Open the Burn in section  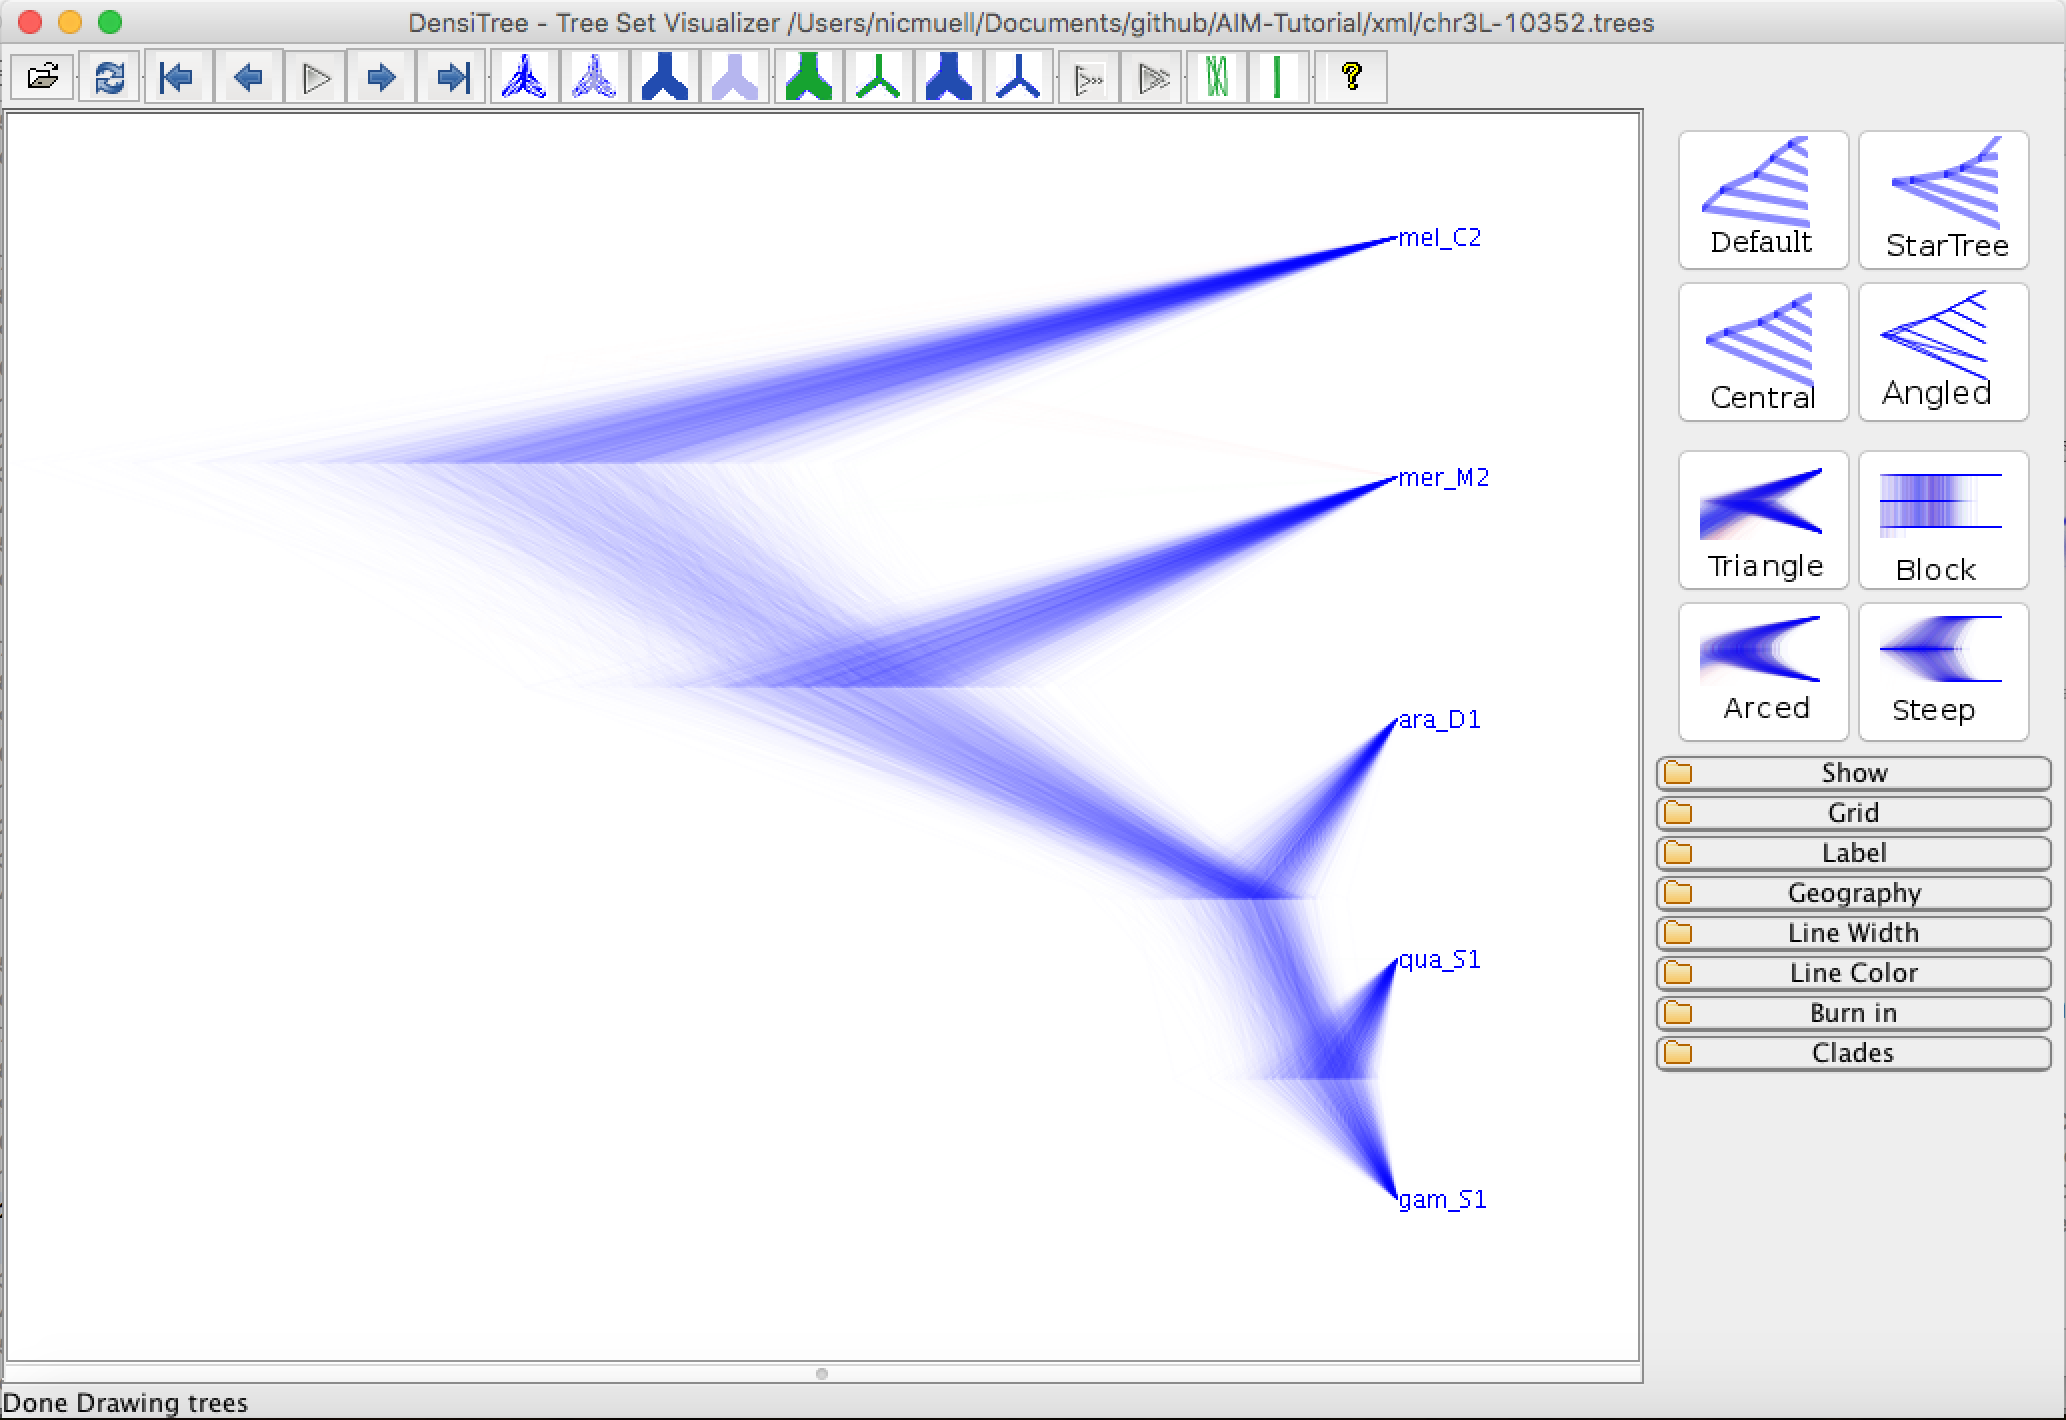click(x=1853, y=1013)
